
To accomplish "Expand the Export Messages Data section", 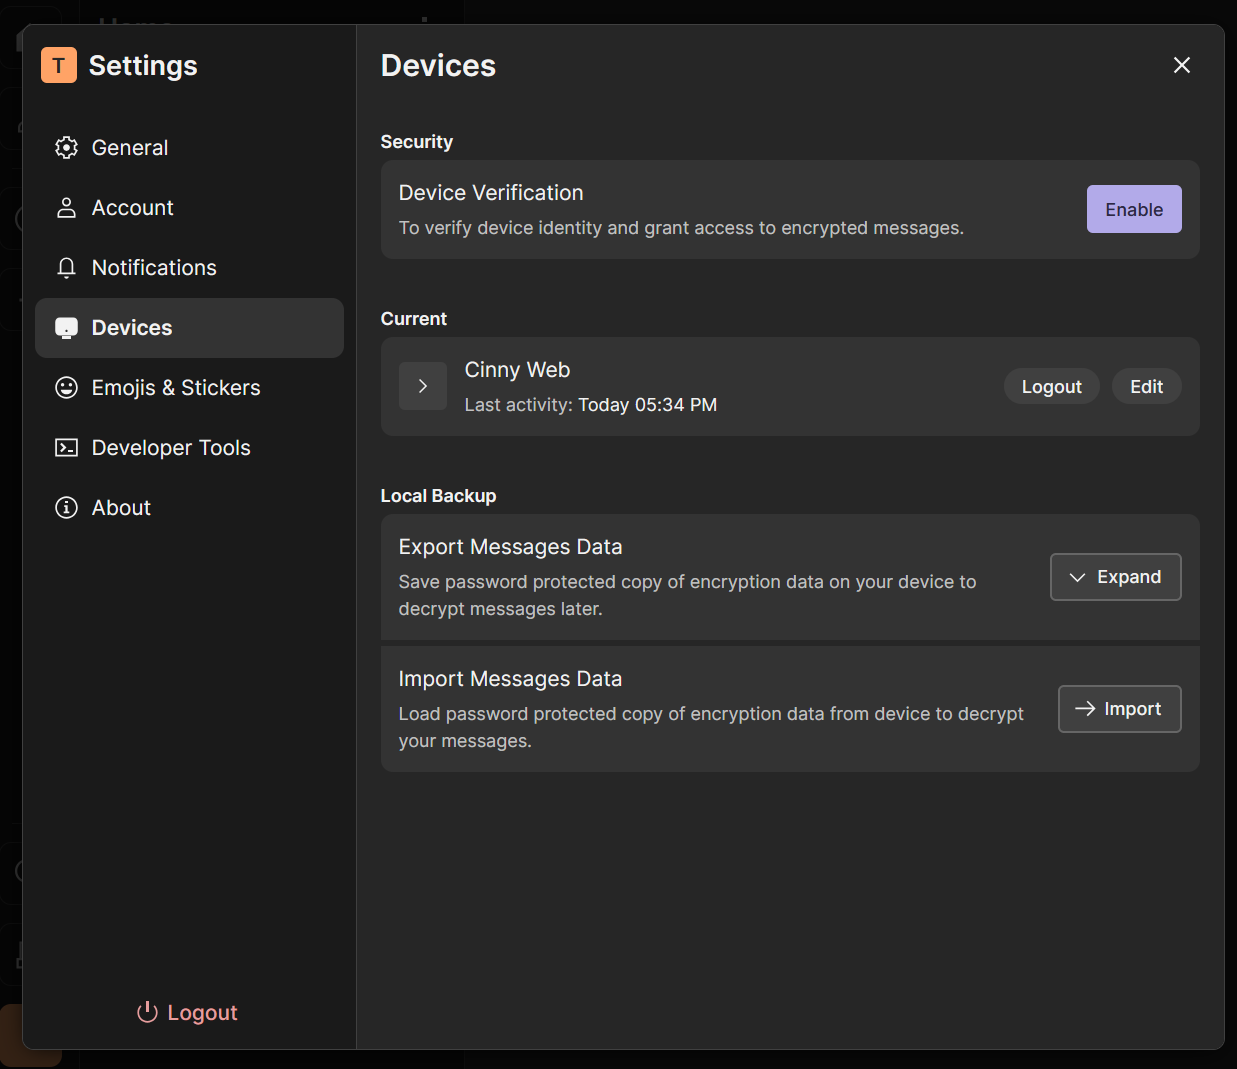I will [1115, 577].
